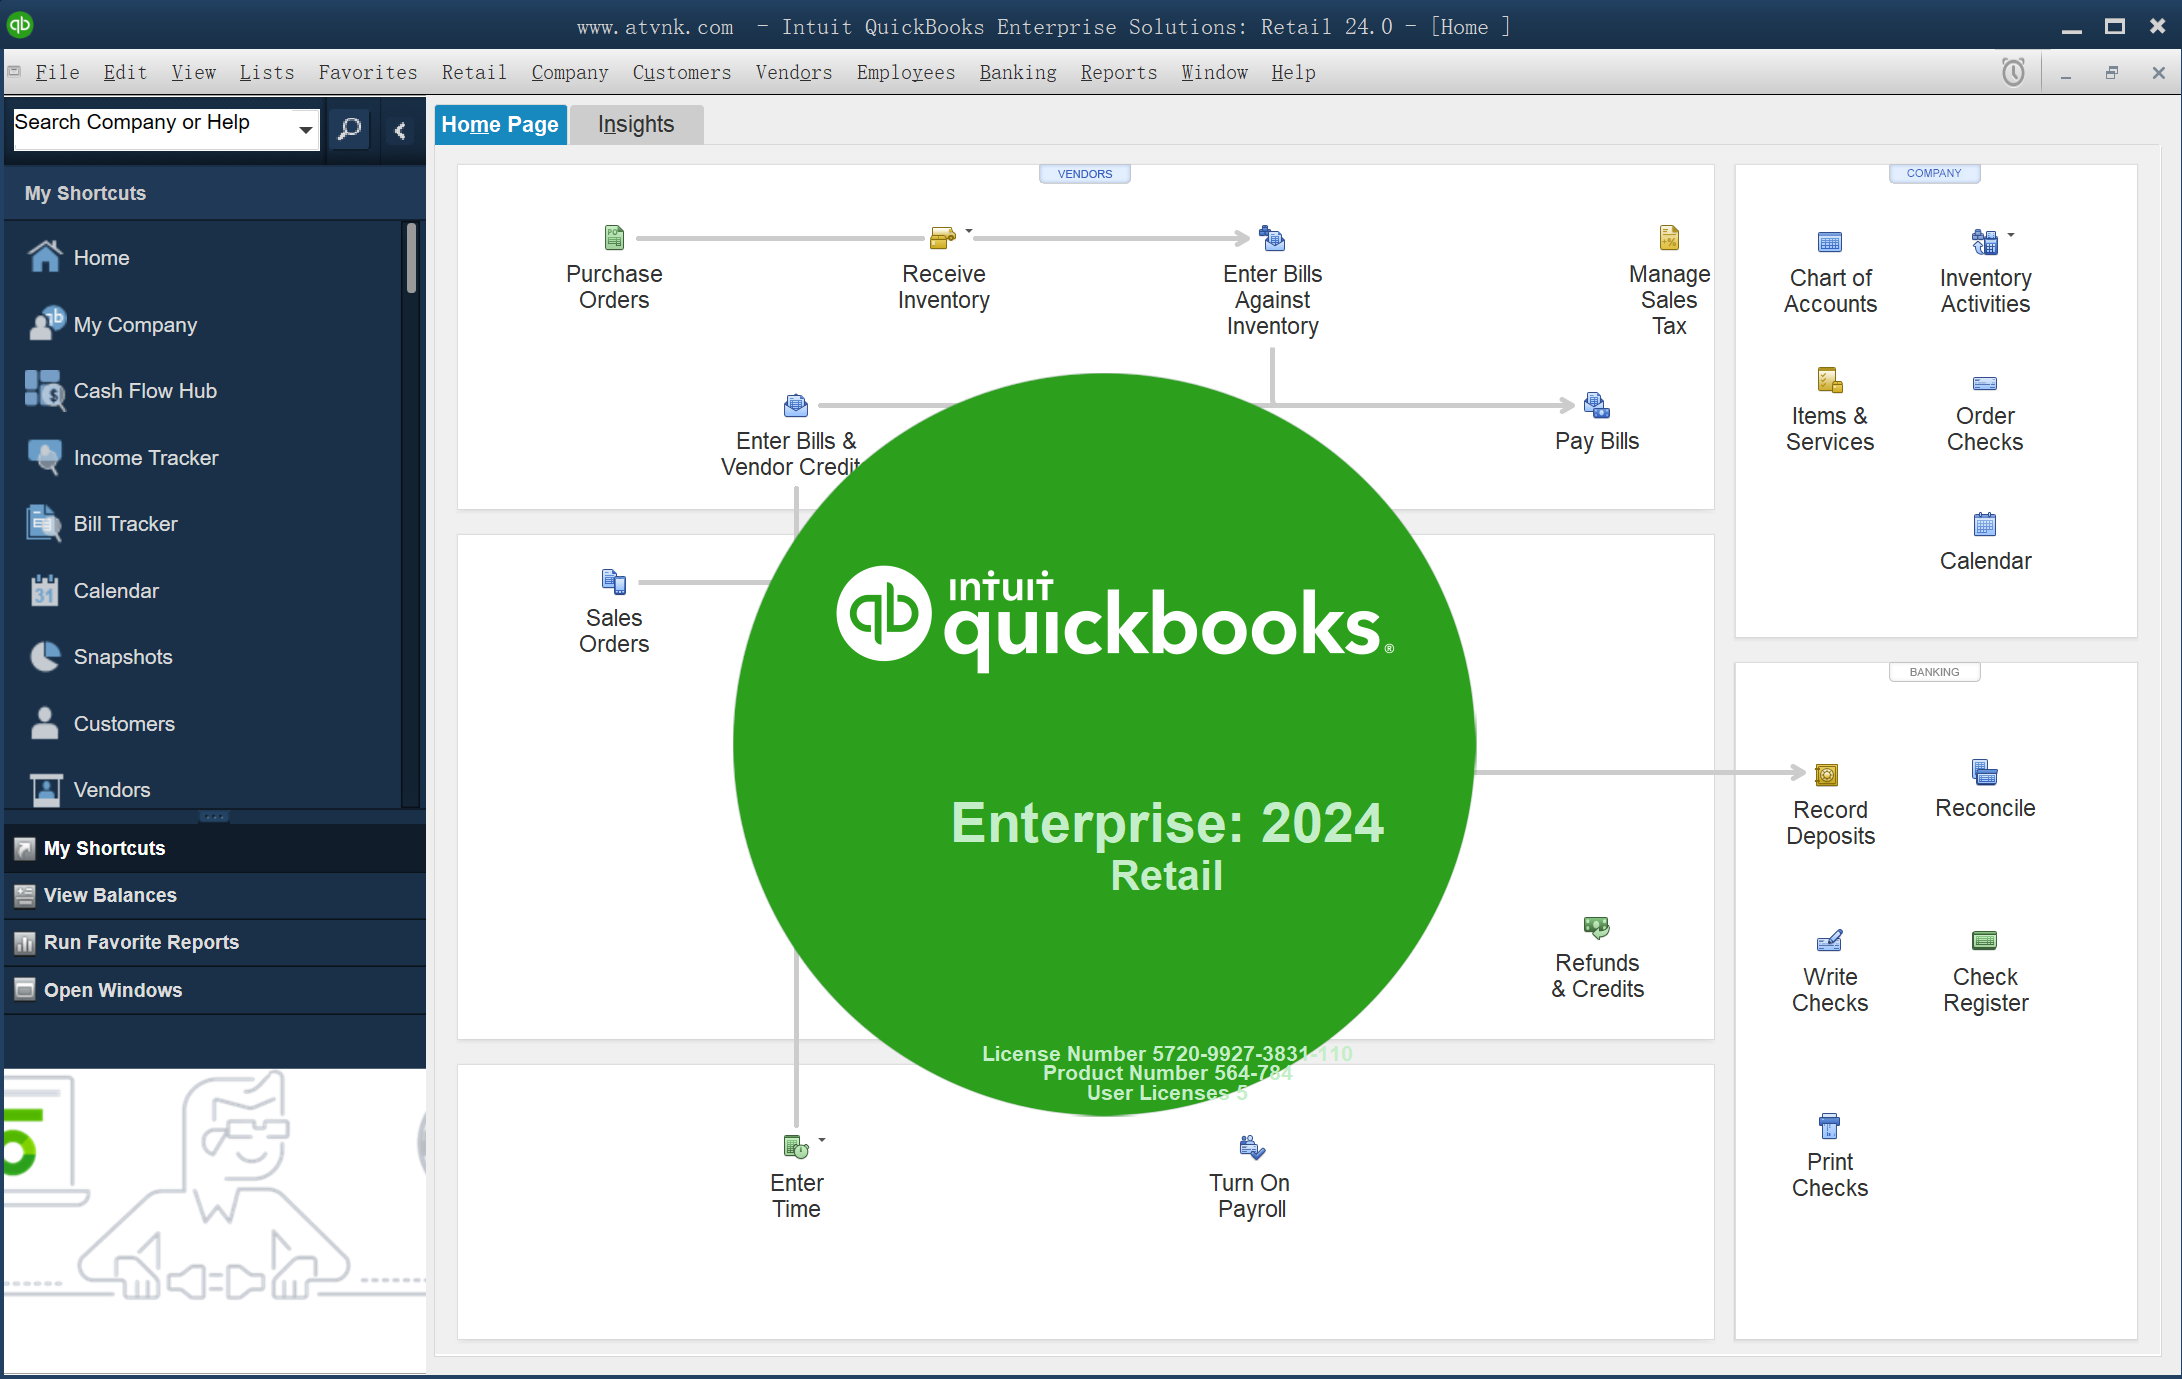This screenshot has height=1379, width=2182.
Task: Click Run Favorite Reports
Action: tap(214, 942)
